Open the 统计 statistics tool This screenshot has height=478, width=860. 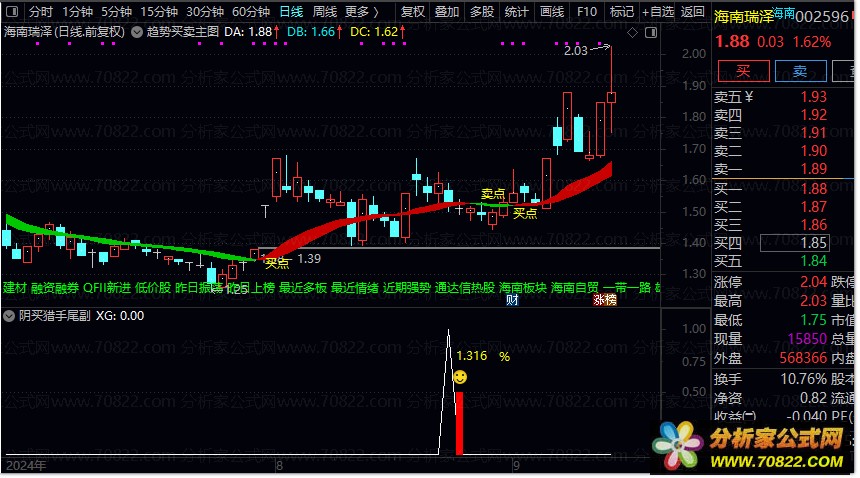[517, 12]
